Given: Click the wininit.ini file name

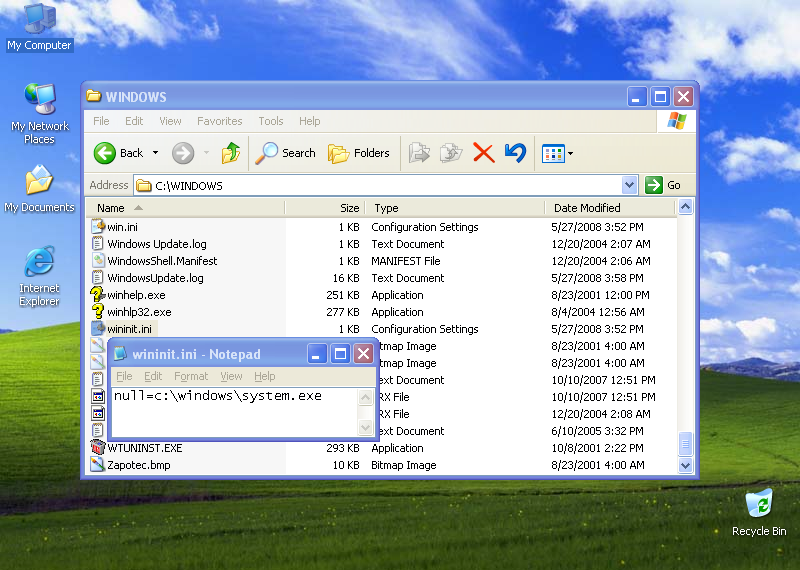Looking at the screenshot, I should click(130, 329).
